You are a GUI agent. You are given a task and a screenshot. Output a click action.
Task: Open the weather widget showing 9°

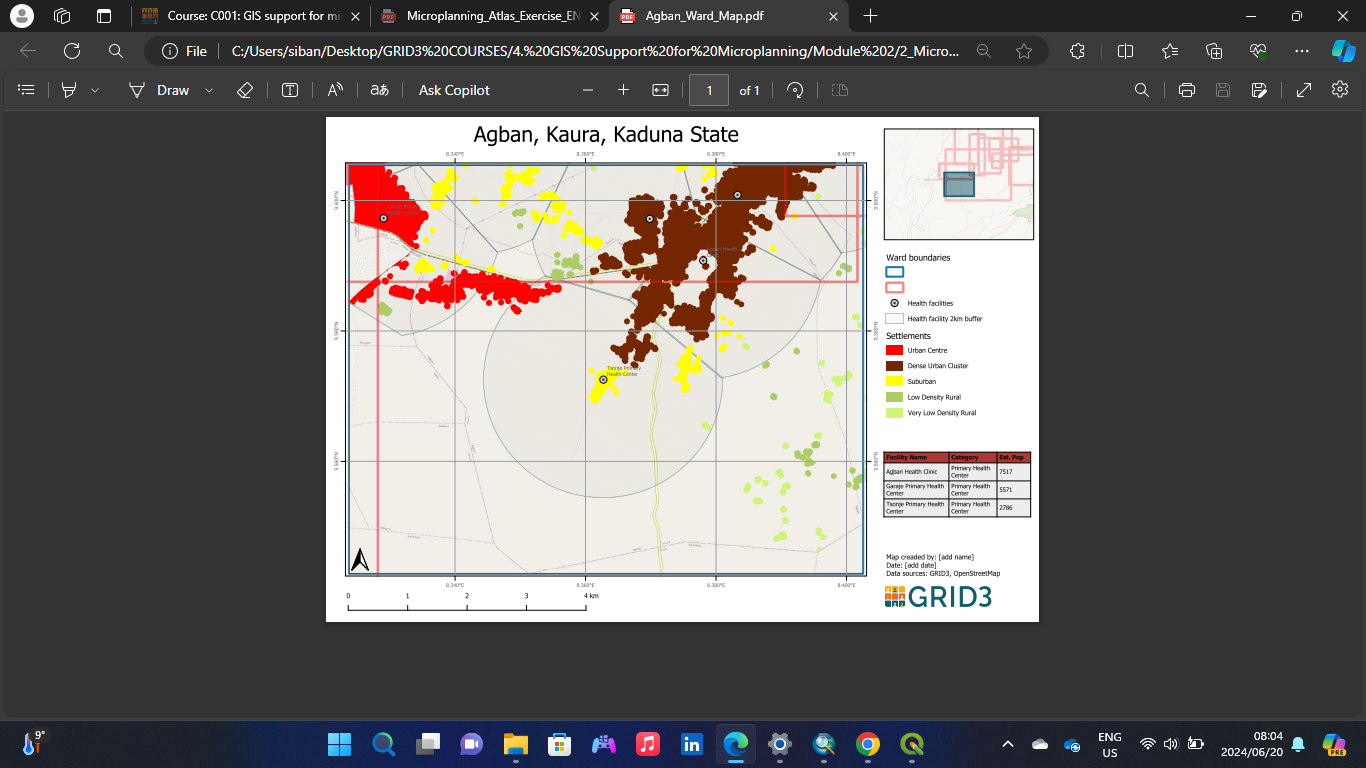pos(34,743)
